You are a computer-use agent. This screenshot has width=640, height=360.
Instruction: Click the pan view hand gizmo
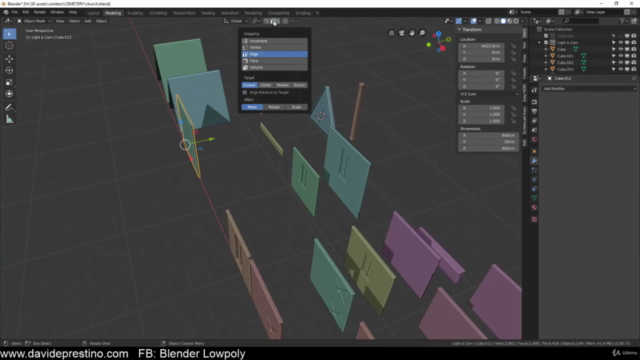(412, 33)
